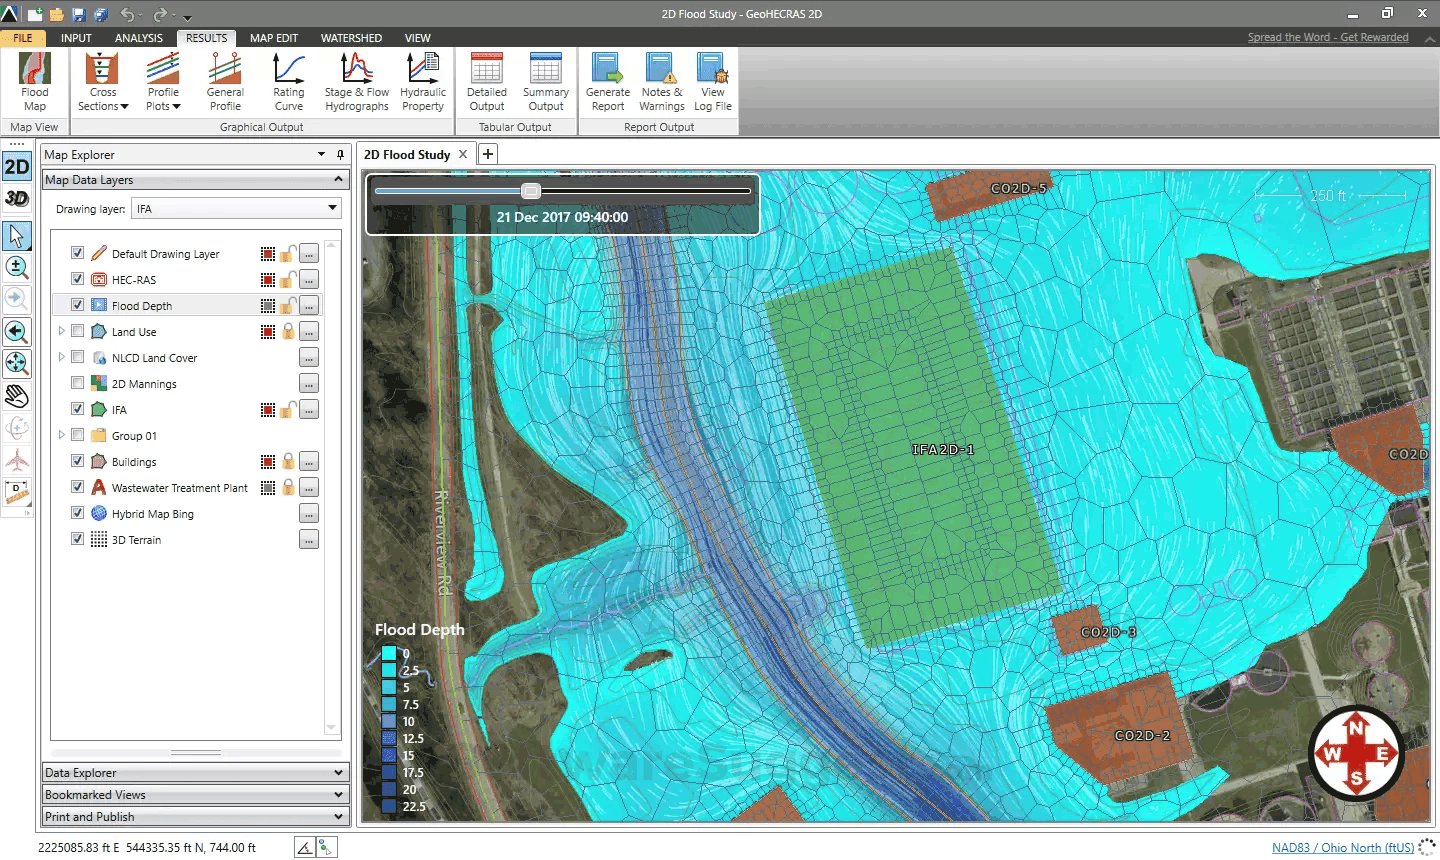This screenshot has height=860, width=1440.
Task: Unlock the Buildings layer padlock
Action: [x=288, y=461]
